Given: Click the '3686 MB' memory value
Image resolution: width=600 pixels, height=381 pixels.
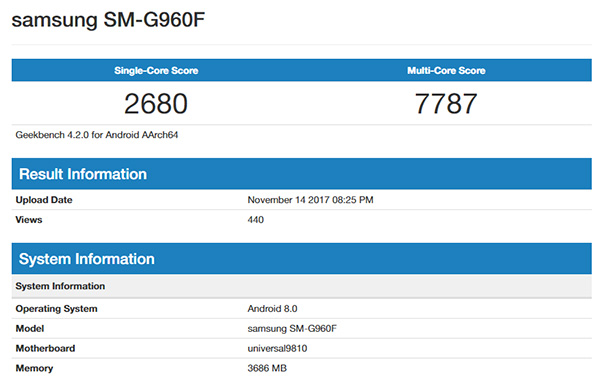Looking at the screenshot, I should coord(267,368).
